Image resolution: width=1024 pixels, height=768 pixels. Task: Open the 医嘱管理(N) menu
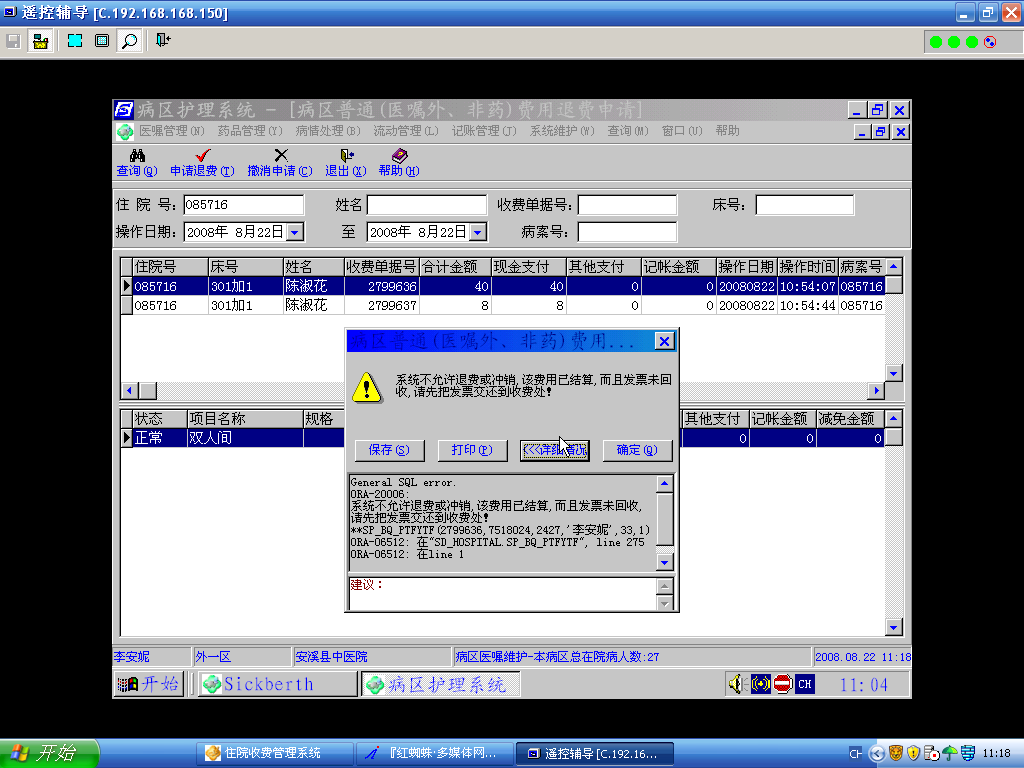172,131
